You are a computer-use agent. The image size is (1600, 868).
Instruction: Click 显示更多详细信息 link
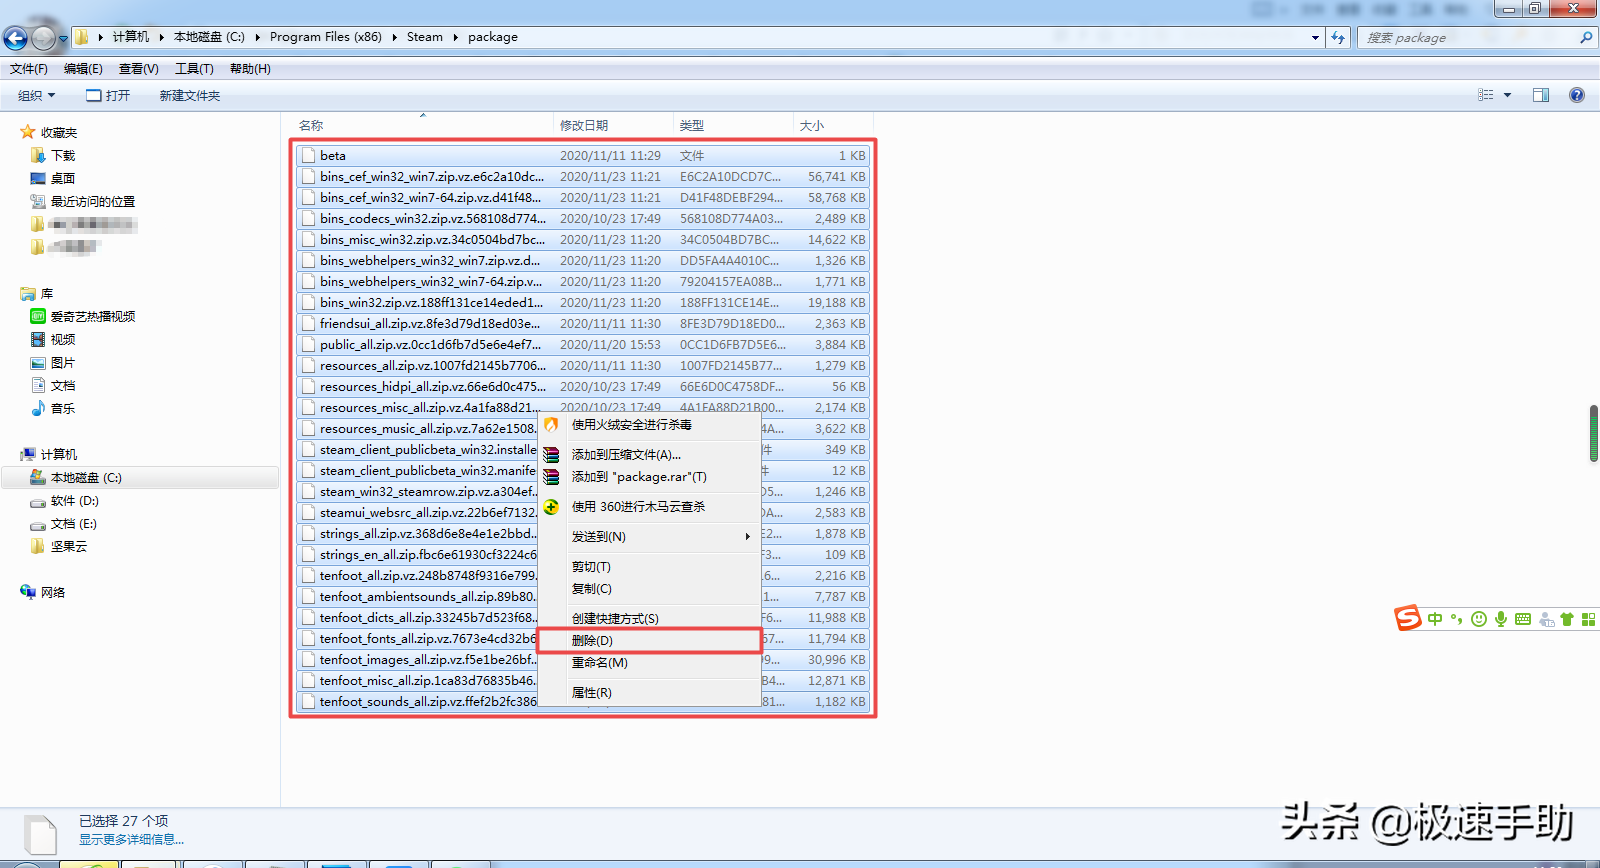tap(131, 840)
